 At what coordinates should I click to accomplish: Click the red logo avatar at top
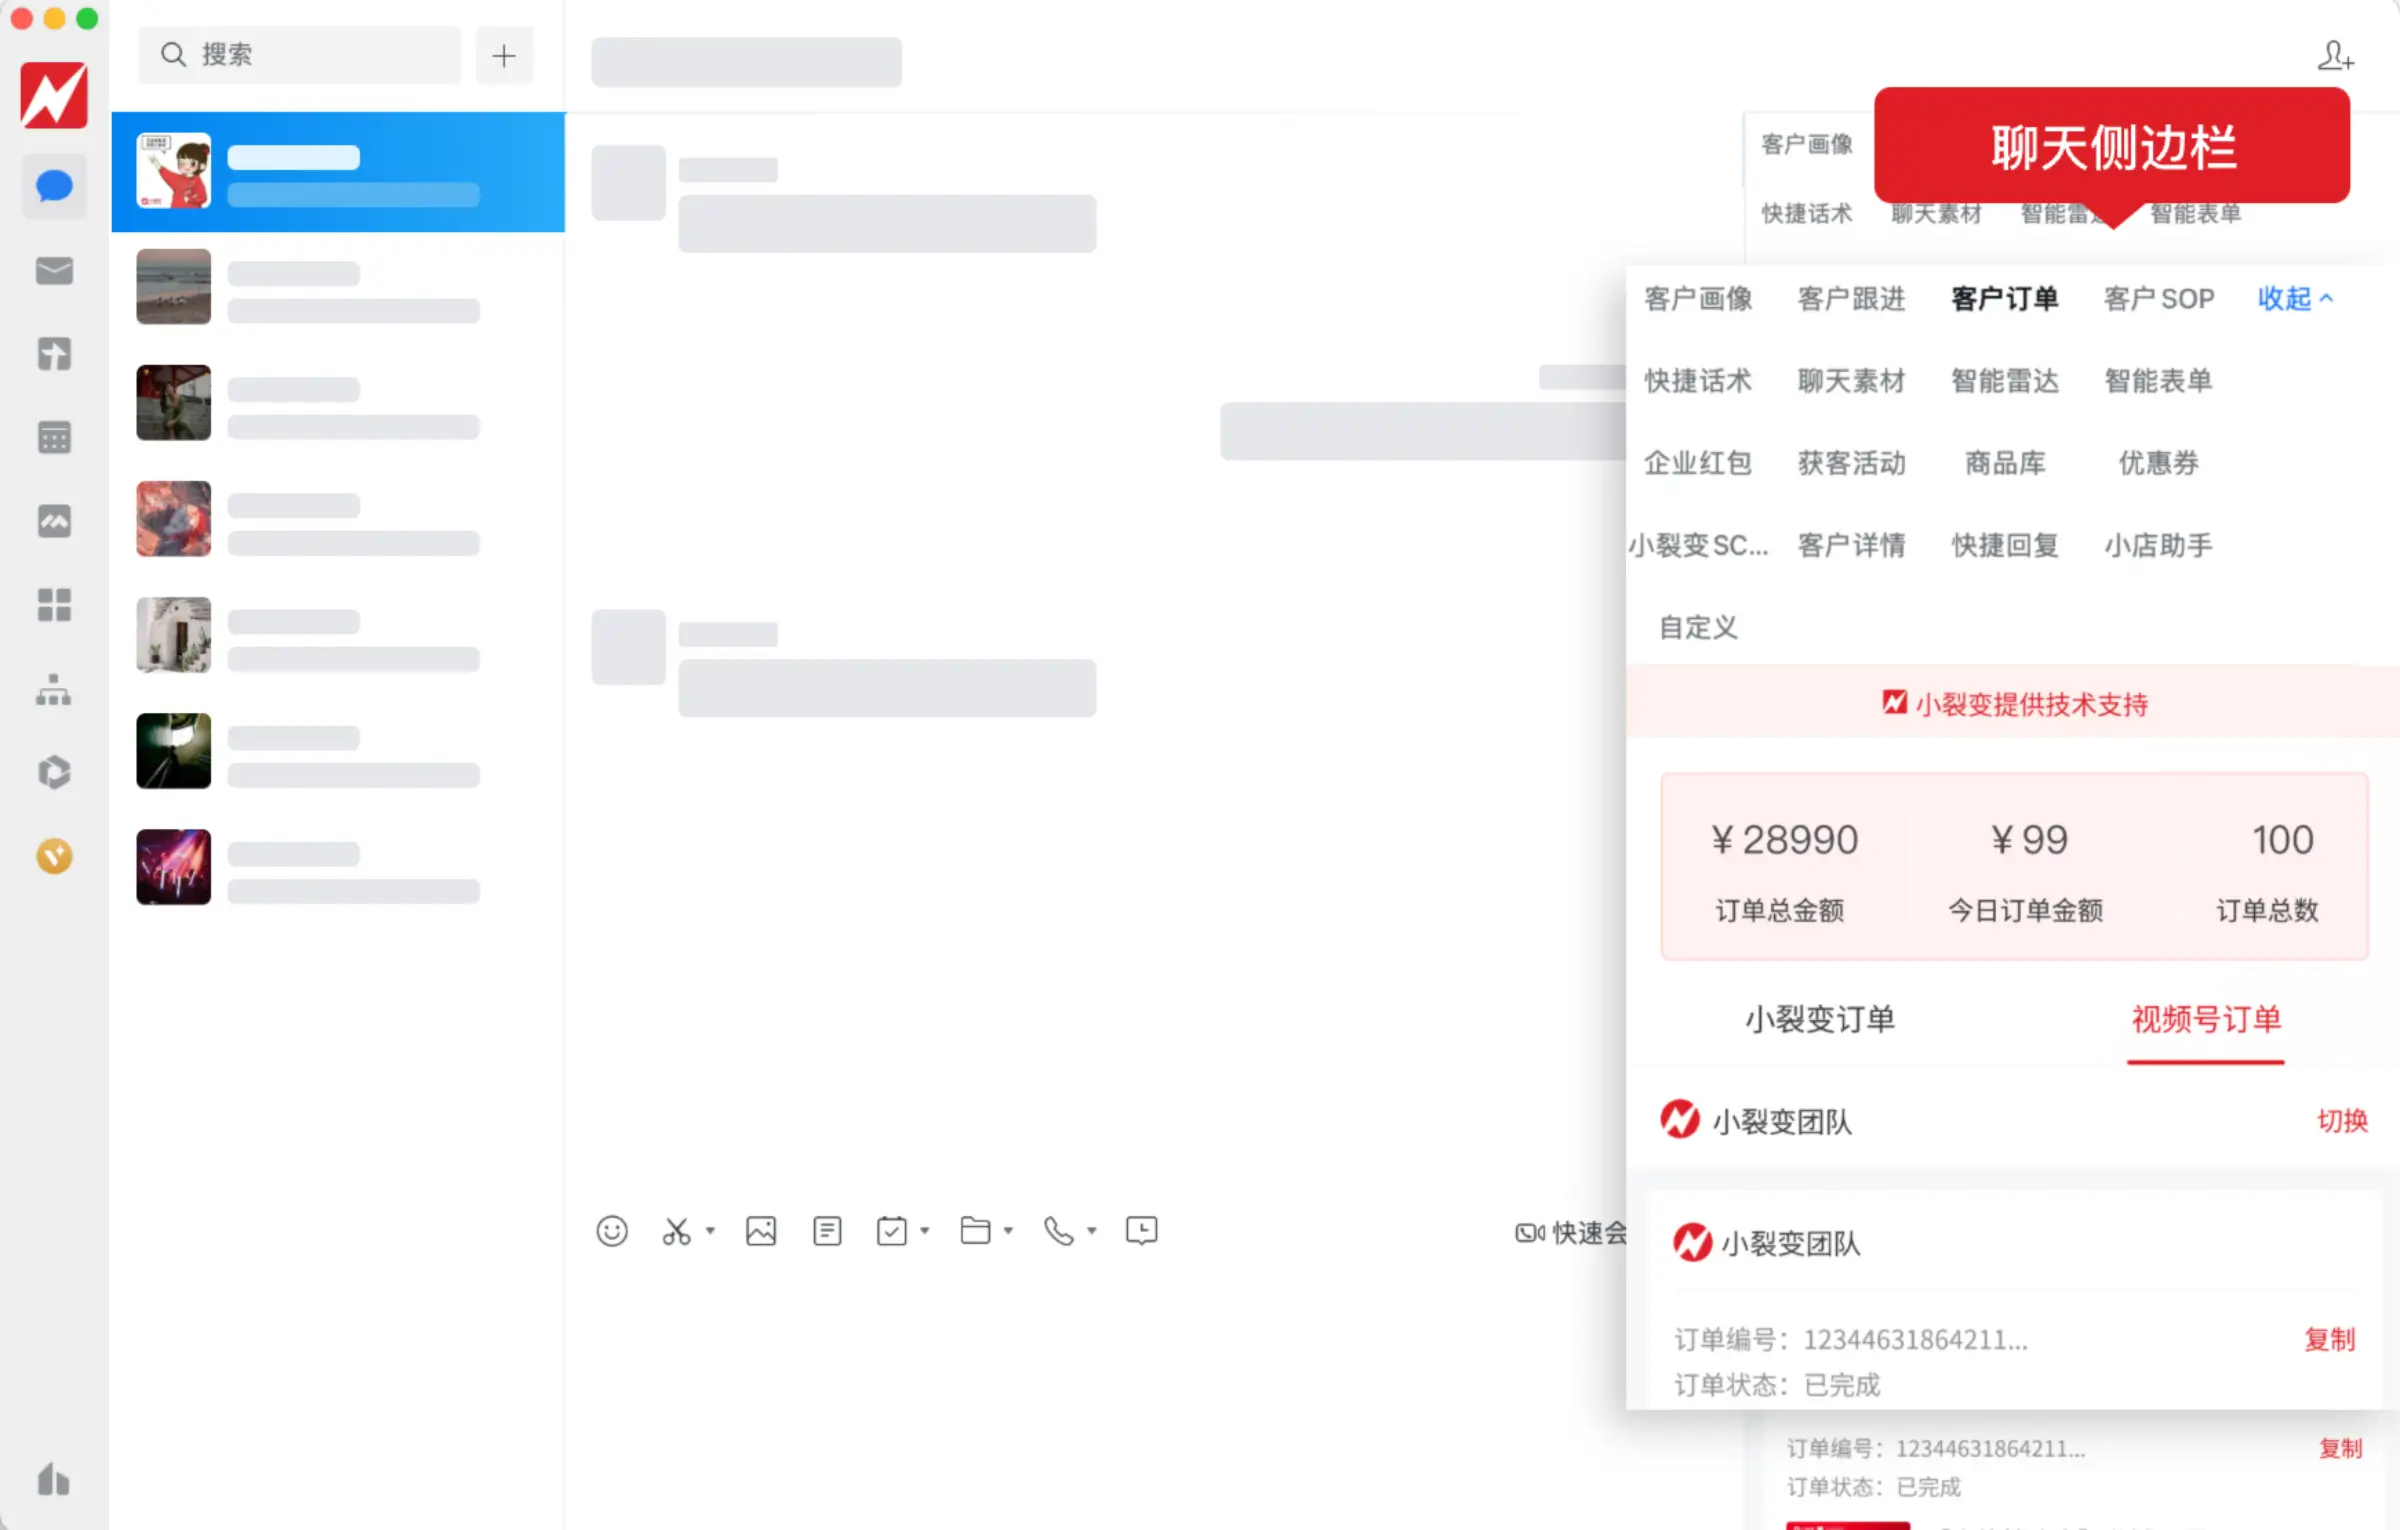(x=54, y=95)
